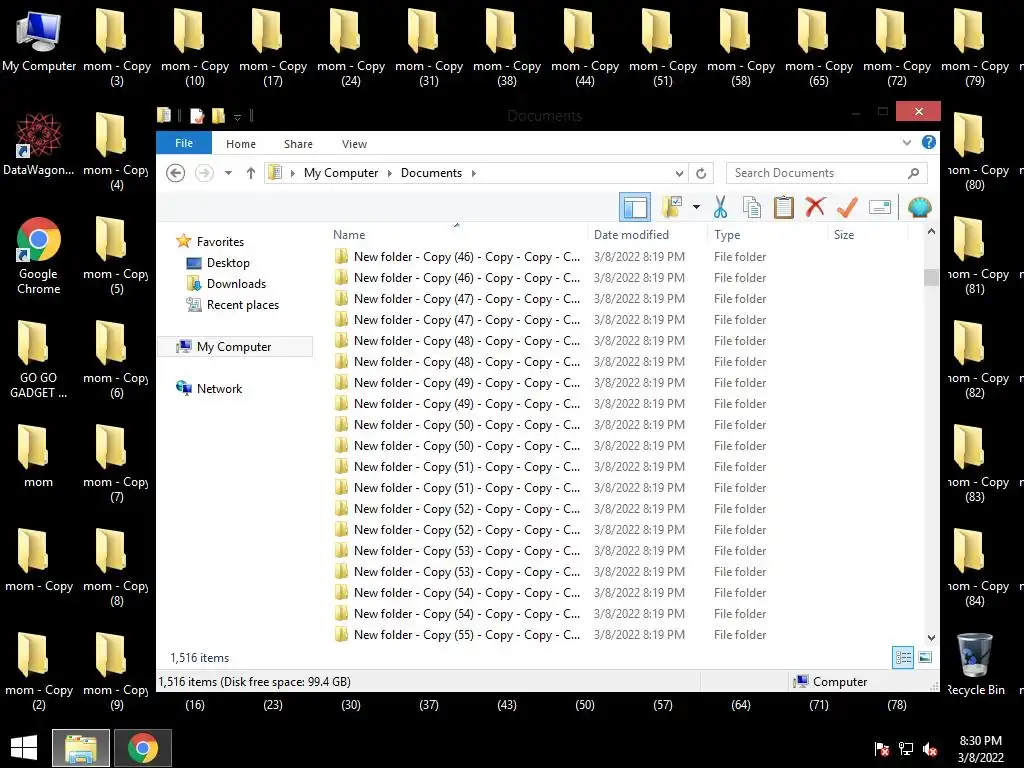
Task: Select desktop folder named mom
Action: (x=38, y=456)
